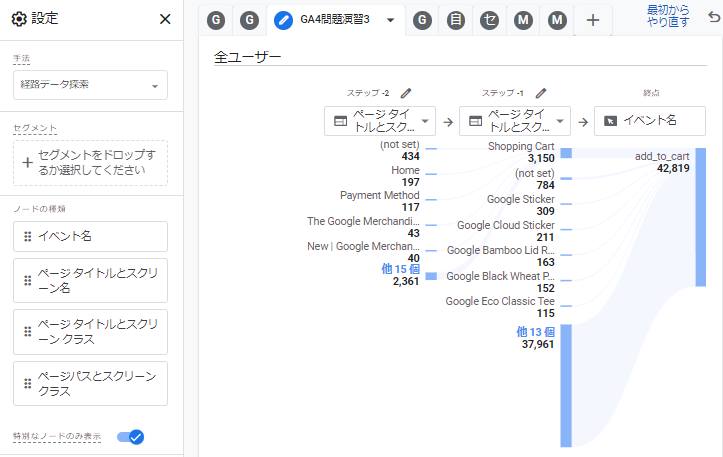Click the セグメント section label

coord(35,128)
